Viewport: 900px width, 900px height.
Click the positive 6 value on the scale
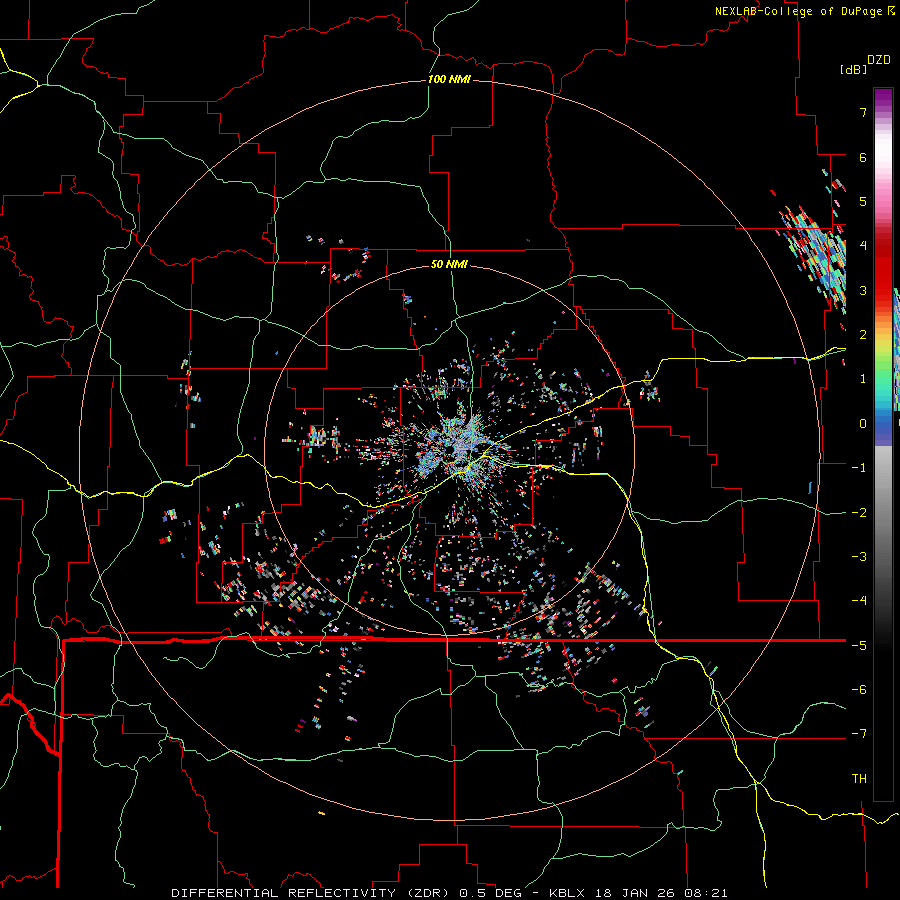tap(863, 157)
